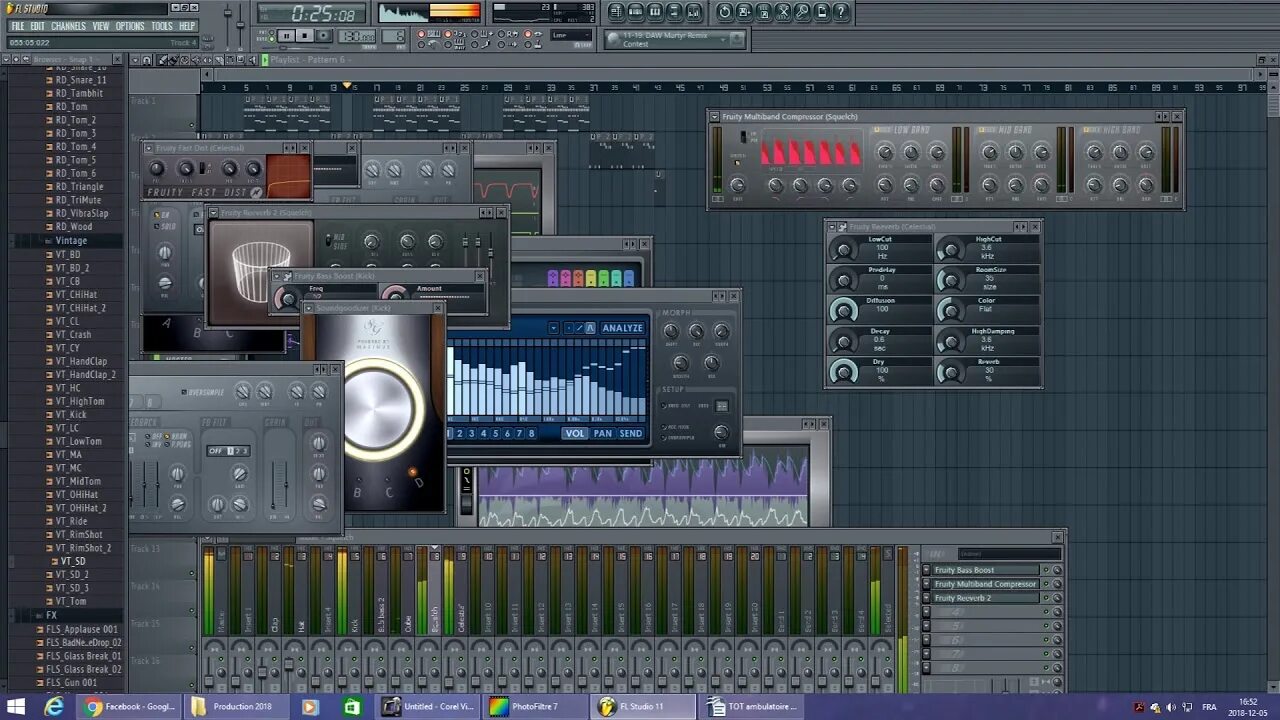Screen dimensions: 1280x720
Task: Click the save project toolbar icon
Action: click(x=745, y=12)
